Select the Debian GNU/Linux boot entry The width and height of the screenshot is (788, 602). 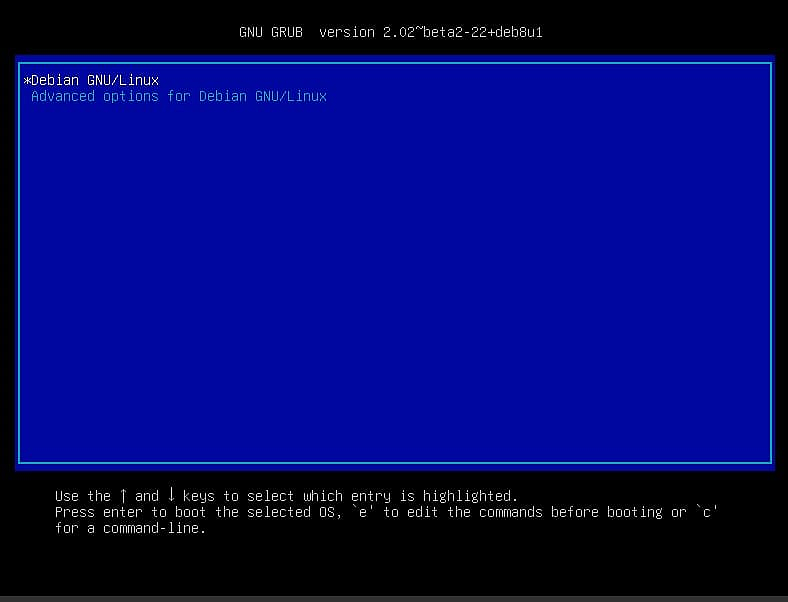[x=95, y=80]
